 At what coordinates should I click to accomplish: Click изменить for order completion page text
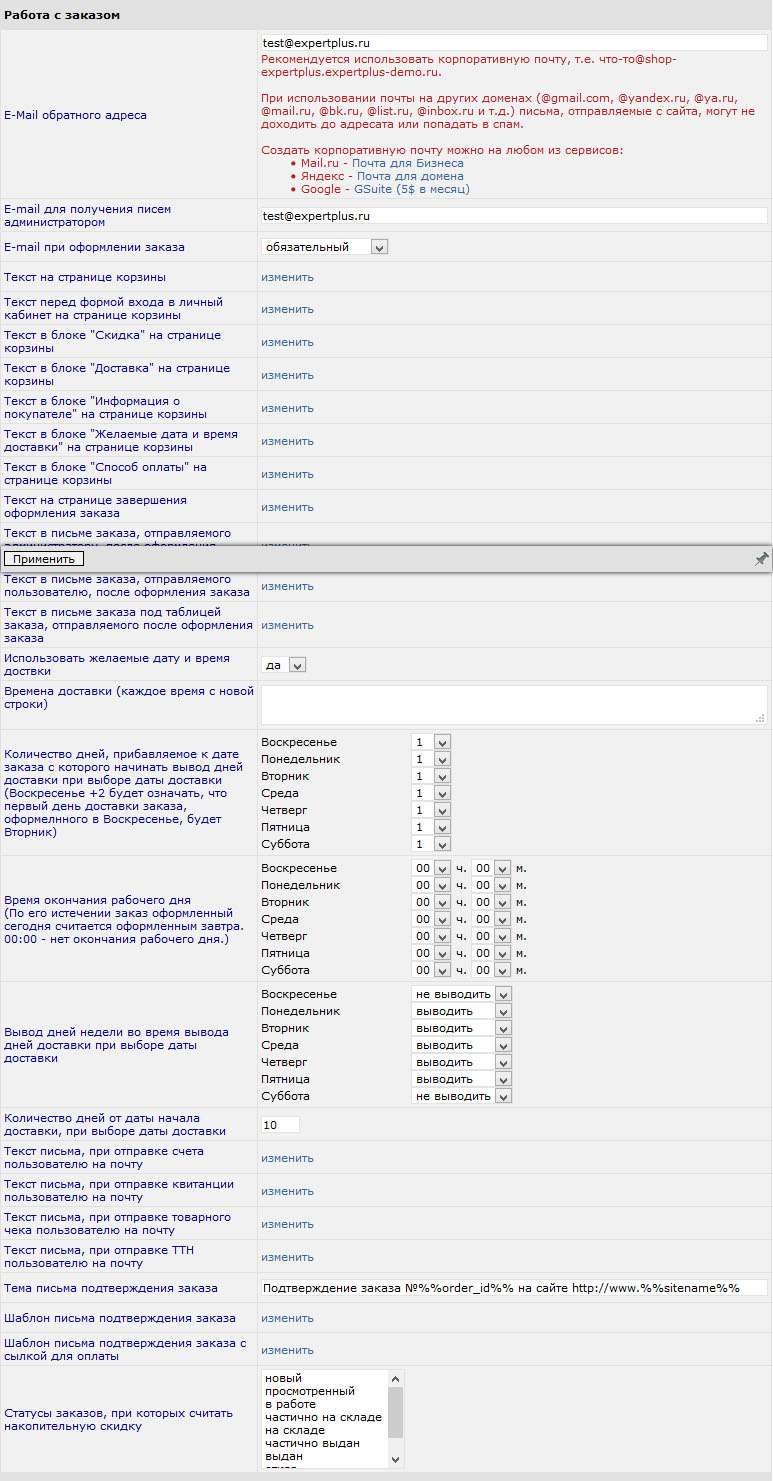pos(287,507)
